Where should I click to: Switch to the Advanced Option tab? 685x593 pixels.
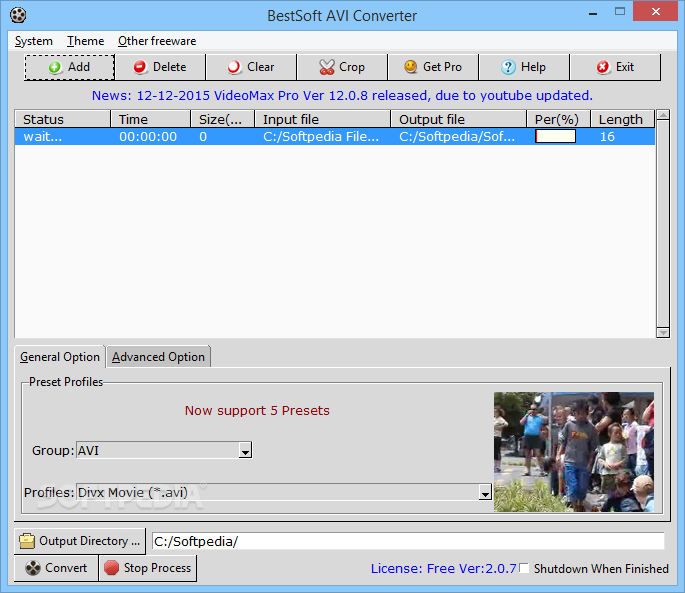(158, 357)
